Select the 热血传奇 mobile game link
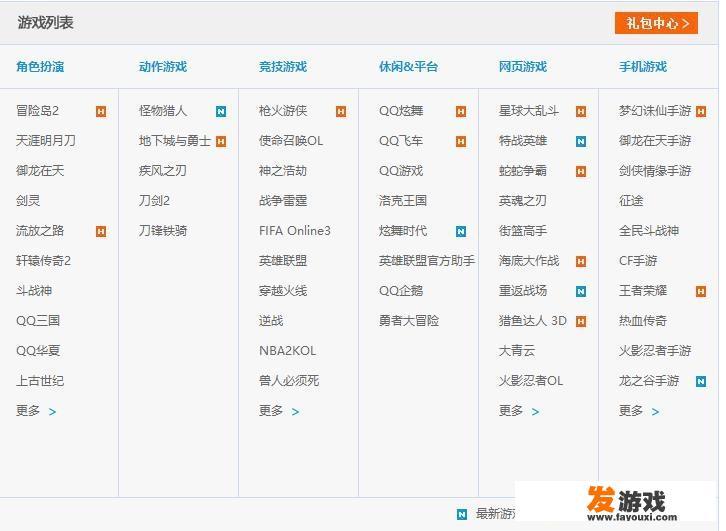 [x=643, y=321]
